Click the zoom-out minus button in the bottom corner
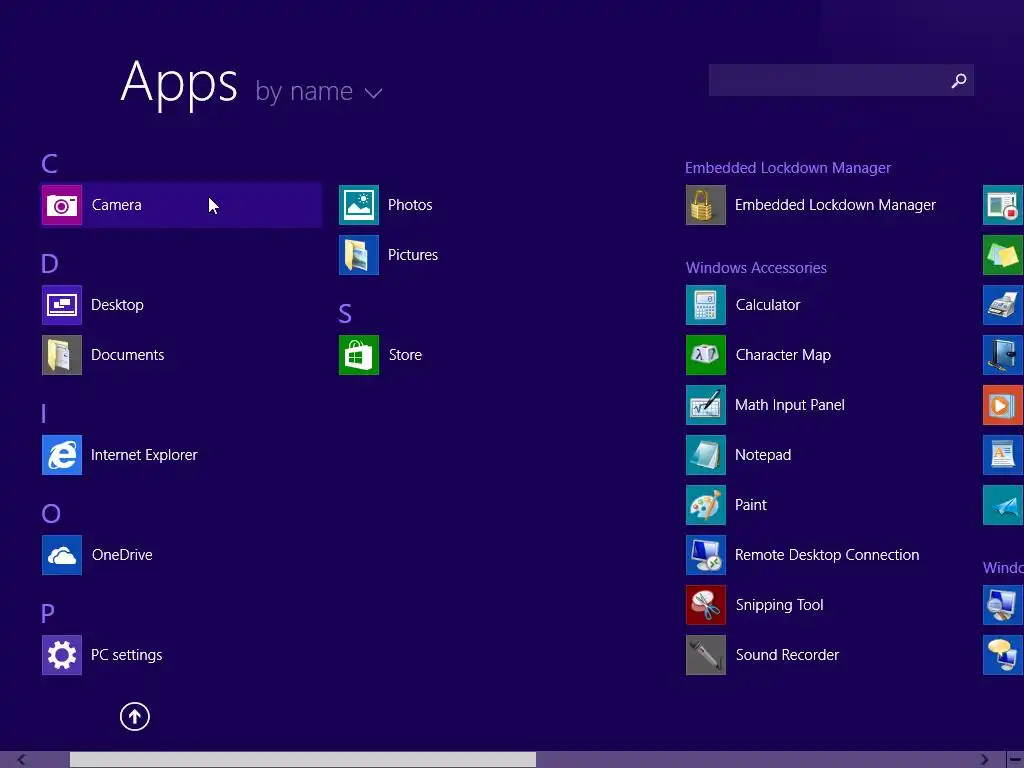 click(x=1015, y=760)
